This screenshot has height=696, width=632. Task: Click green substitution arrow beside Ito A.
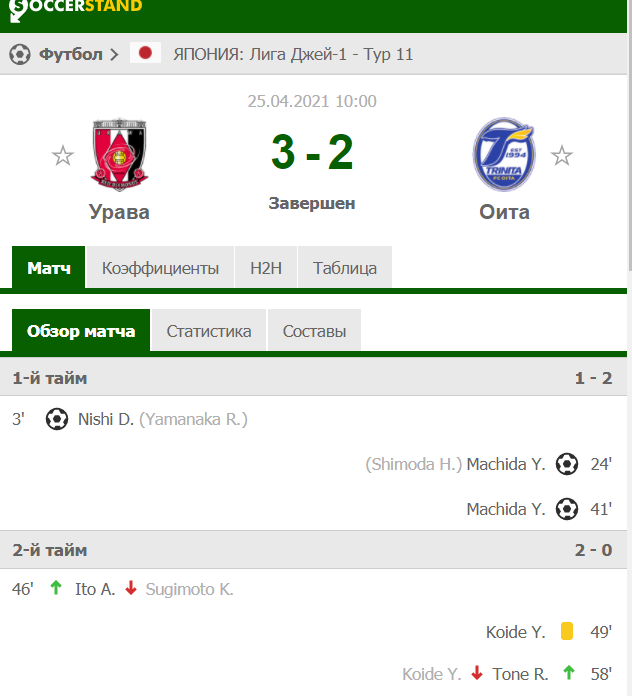coord(56,589)
